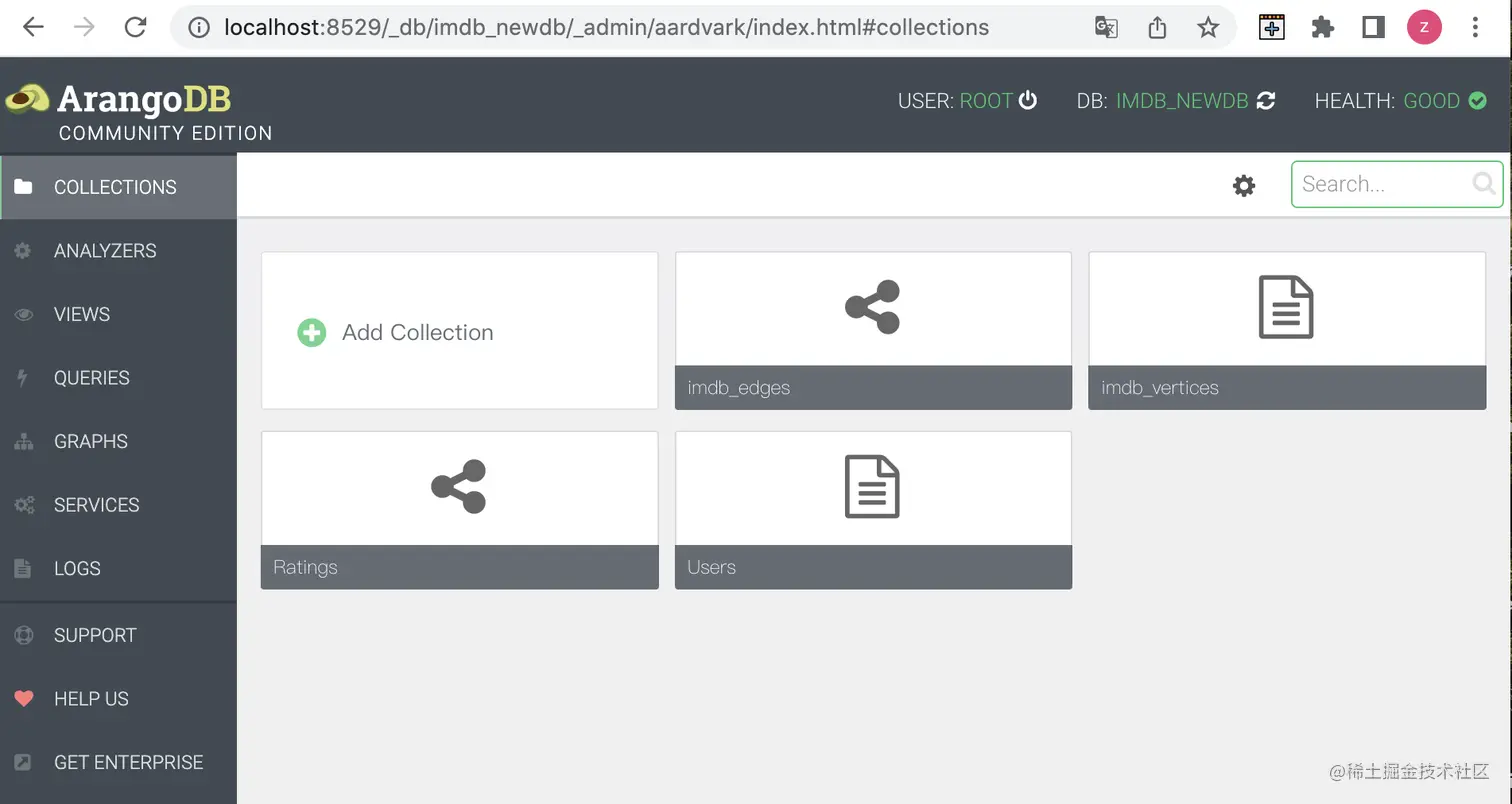
Task: Click the Add Collection label
Action: 418,333
